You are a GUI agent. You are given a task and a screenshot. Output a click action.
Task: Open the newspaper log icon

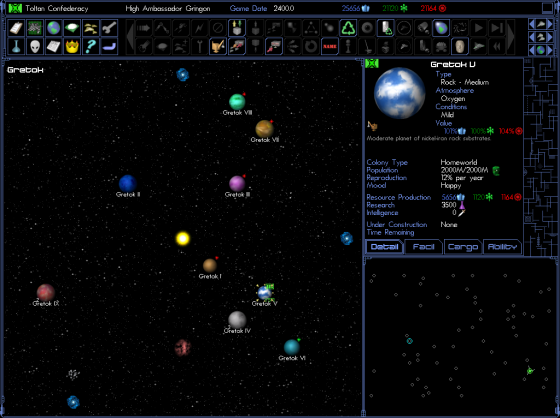[x=53, y=46]
